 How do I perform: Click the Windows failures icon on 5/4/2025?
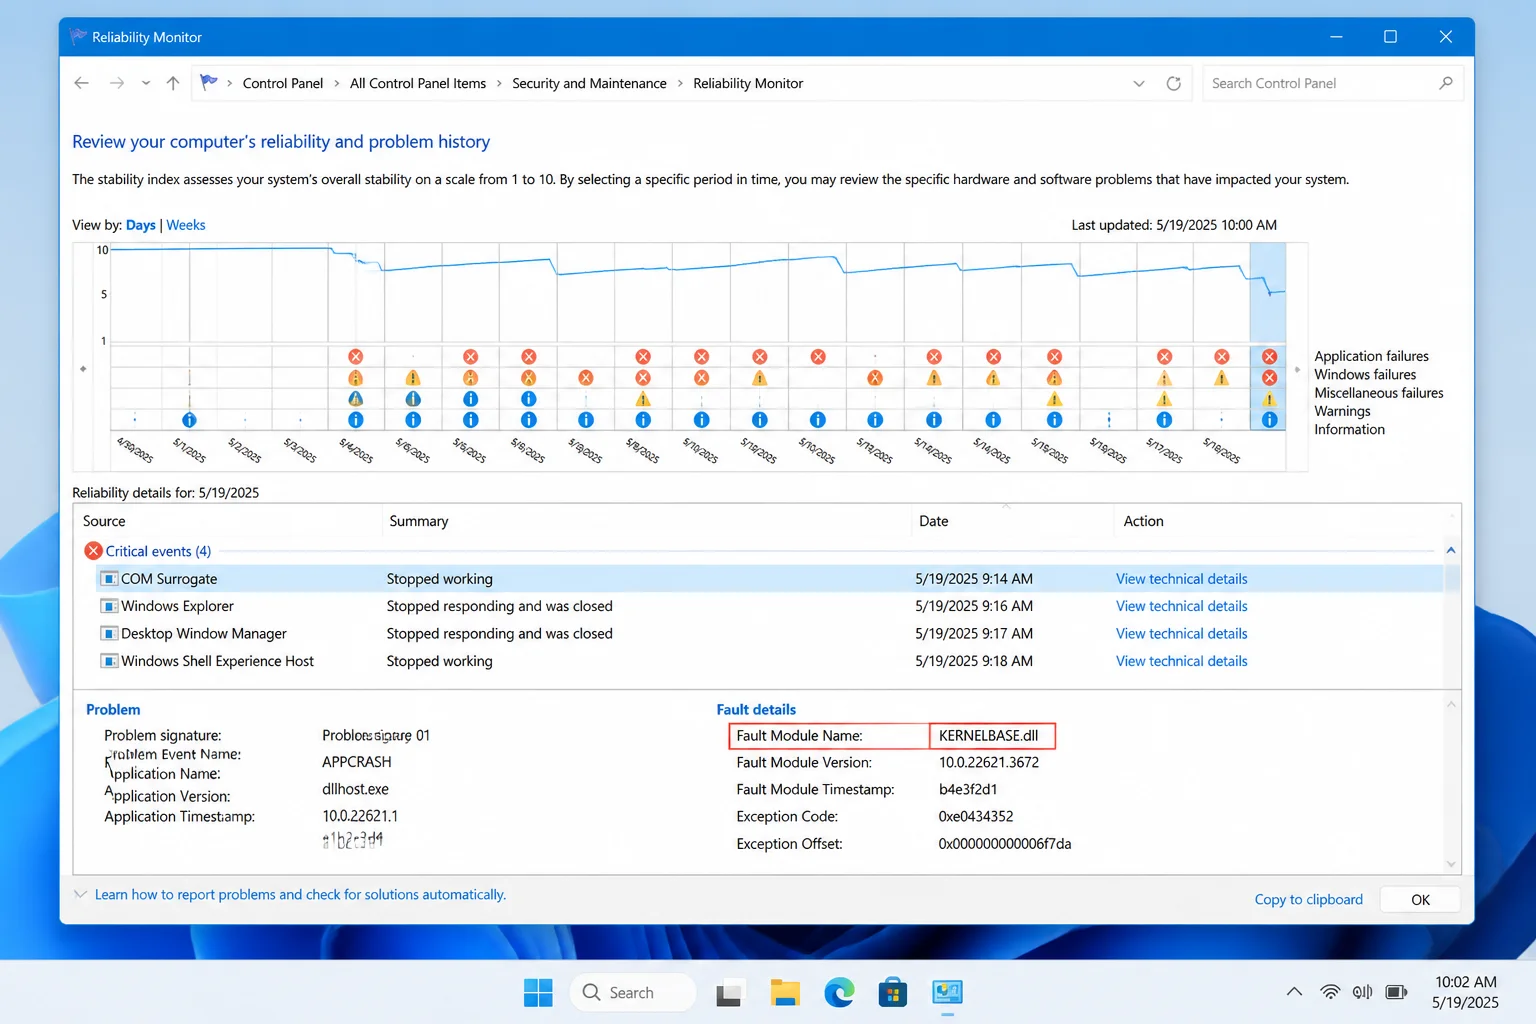355,378
